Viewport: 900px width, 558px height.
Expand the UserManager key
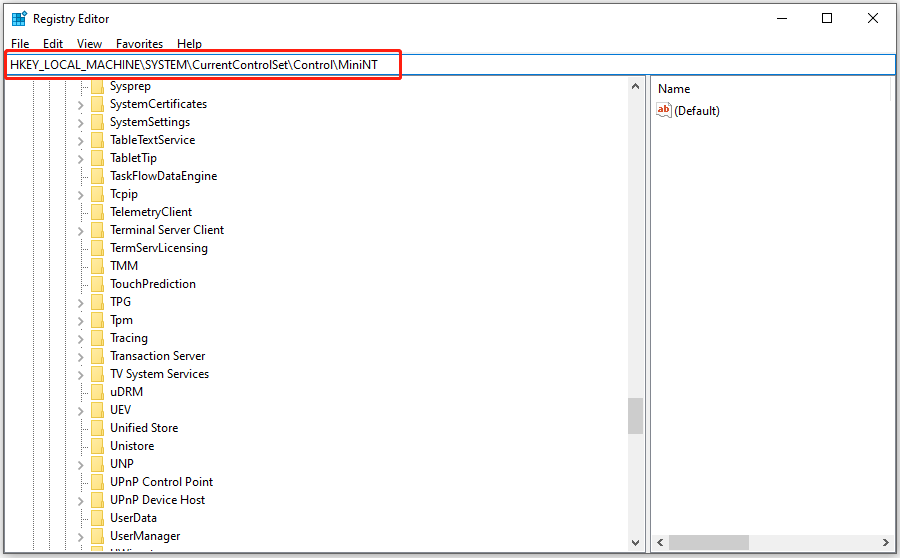coord(80,537)
